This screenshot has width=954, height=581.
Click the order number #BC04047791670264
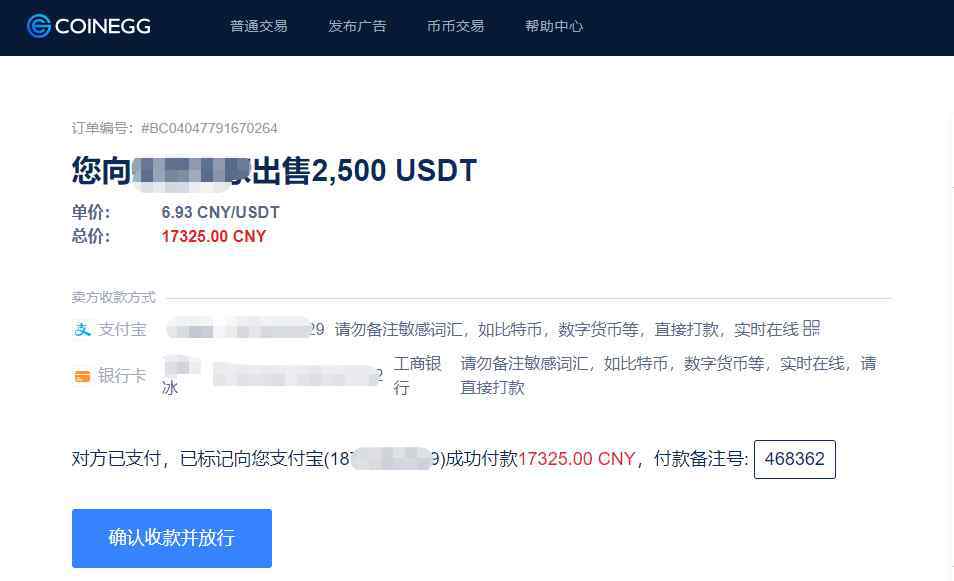point(209,128)
